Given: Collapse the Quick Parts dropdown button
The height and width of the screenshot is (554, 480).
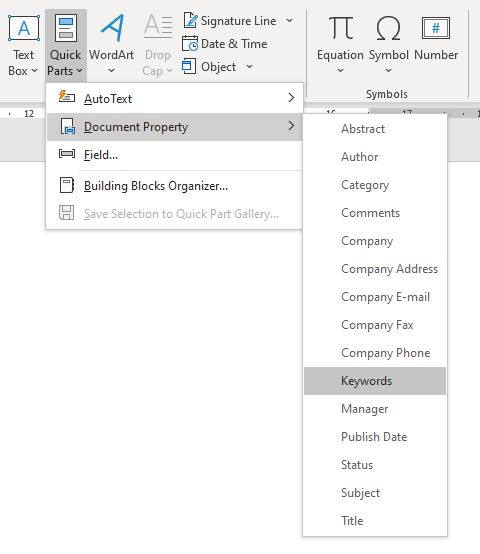Looking at the screenshot, I should (x=66, y=46).
